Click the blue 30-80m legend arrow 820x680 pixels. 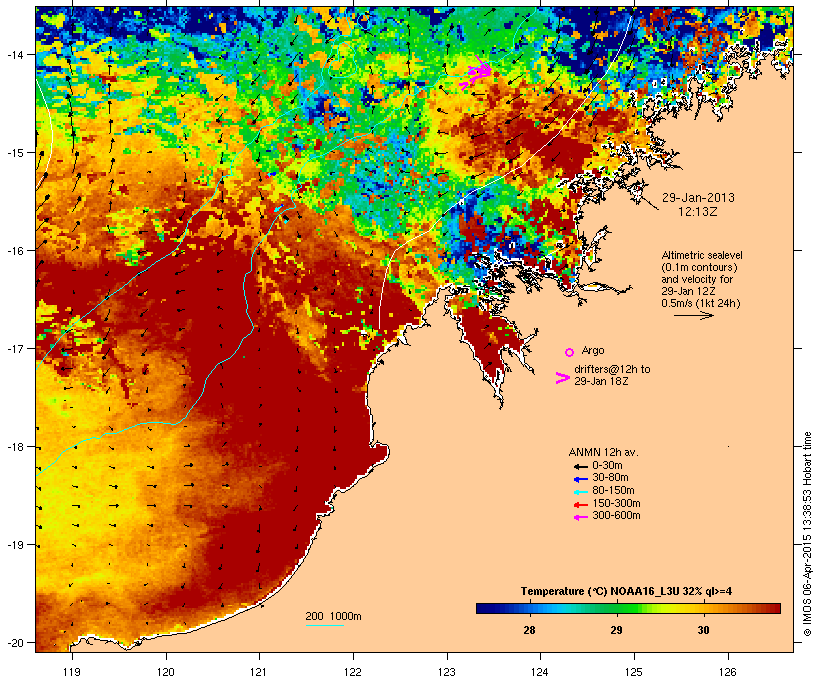point(580,479)
